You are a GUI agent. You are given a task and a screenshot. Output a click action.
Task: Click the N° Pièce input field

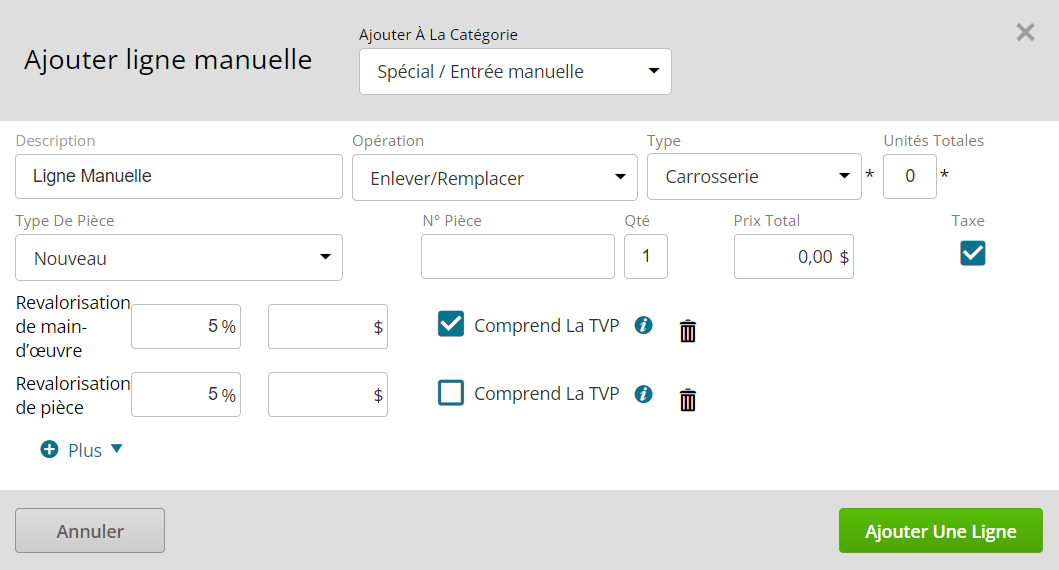click(518, 257)
